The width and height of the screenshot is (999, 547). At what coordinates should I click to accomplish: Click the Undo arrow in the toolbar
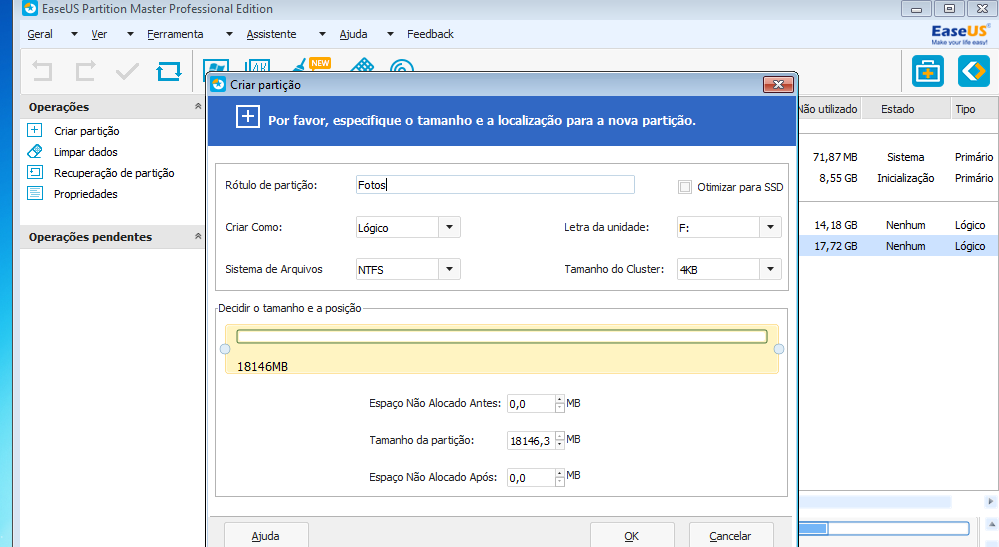(43, 71)
